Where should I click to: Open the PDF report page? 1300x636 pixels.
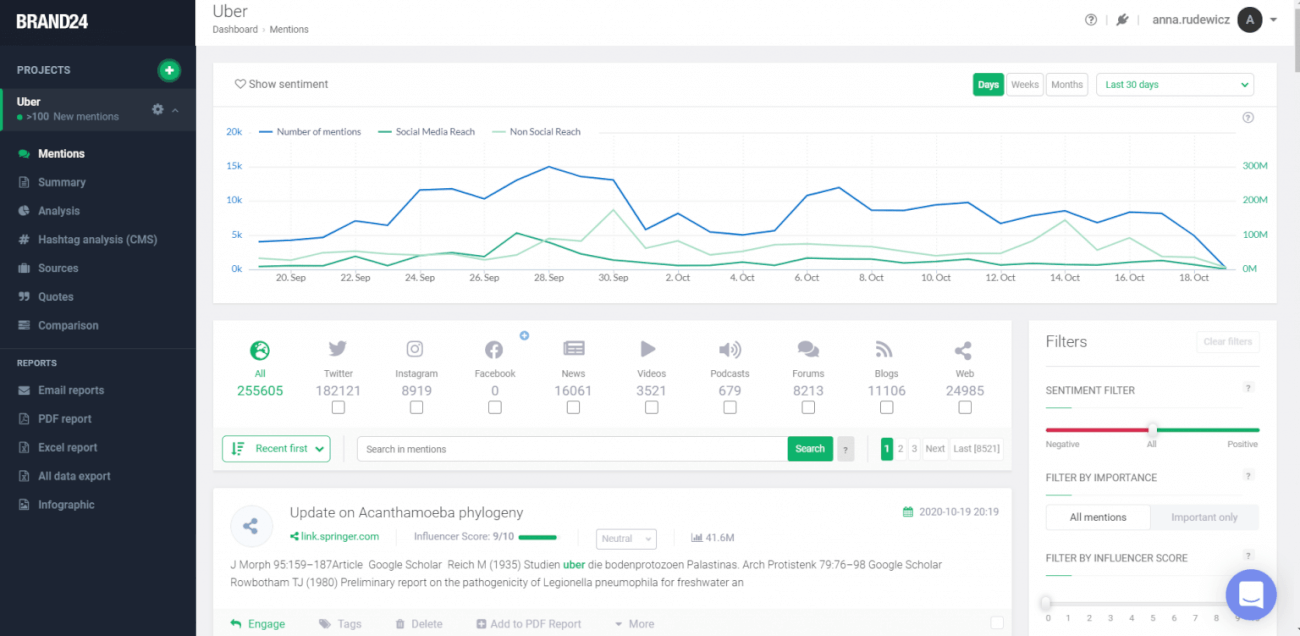click(x=65, y=419)
